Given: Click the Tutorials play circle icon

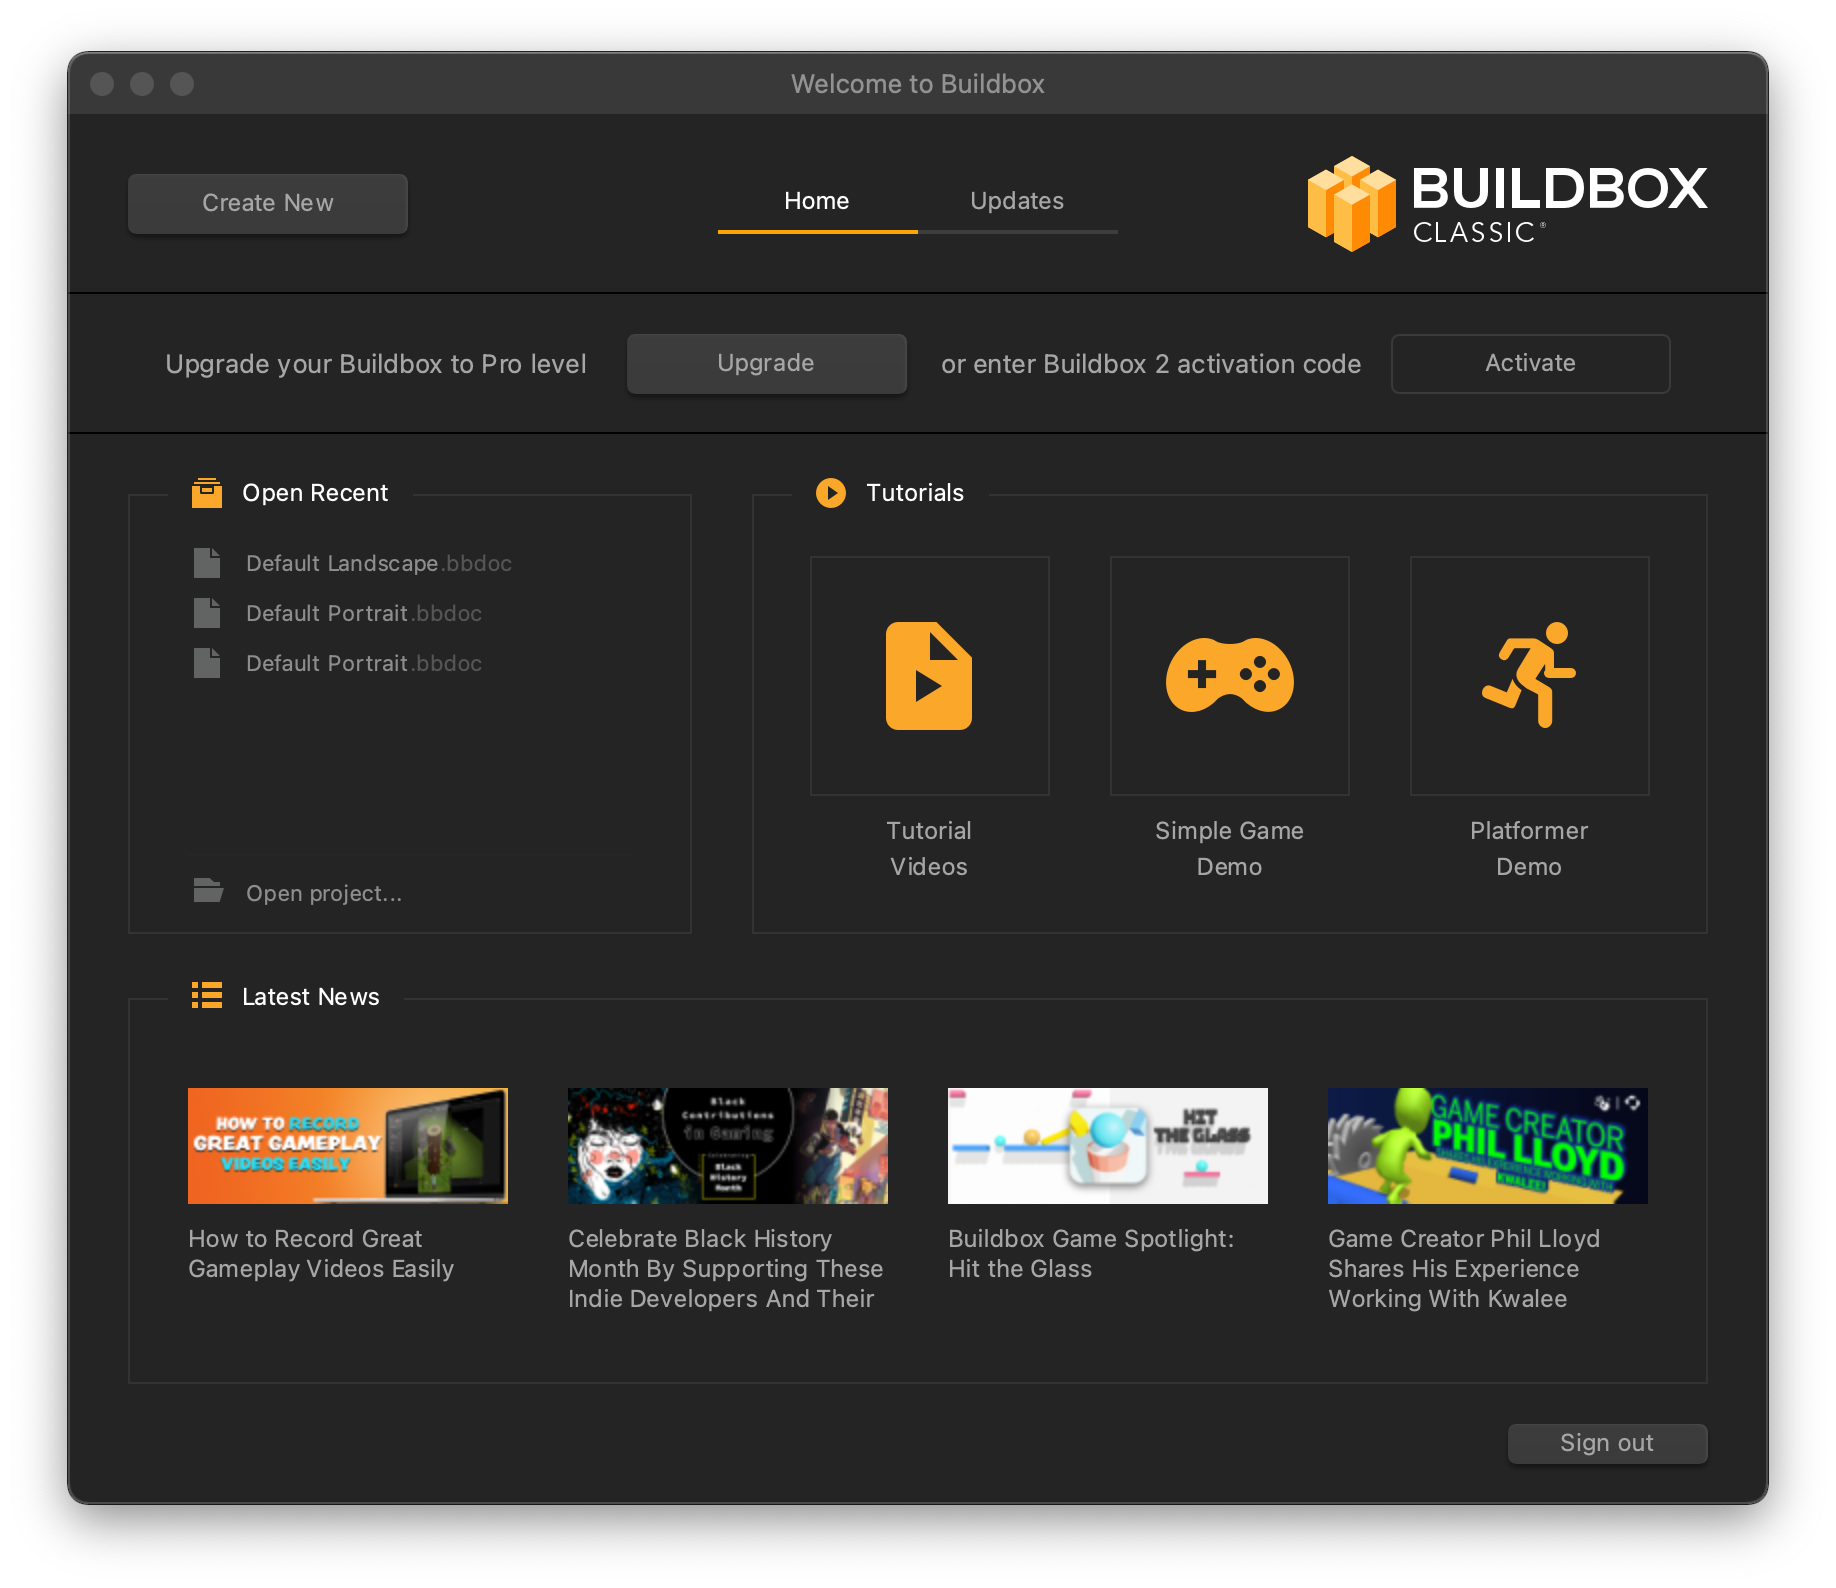Looking at the screenshot, I should (x=830, y=493).
